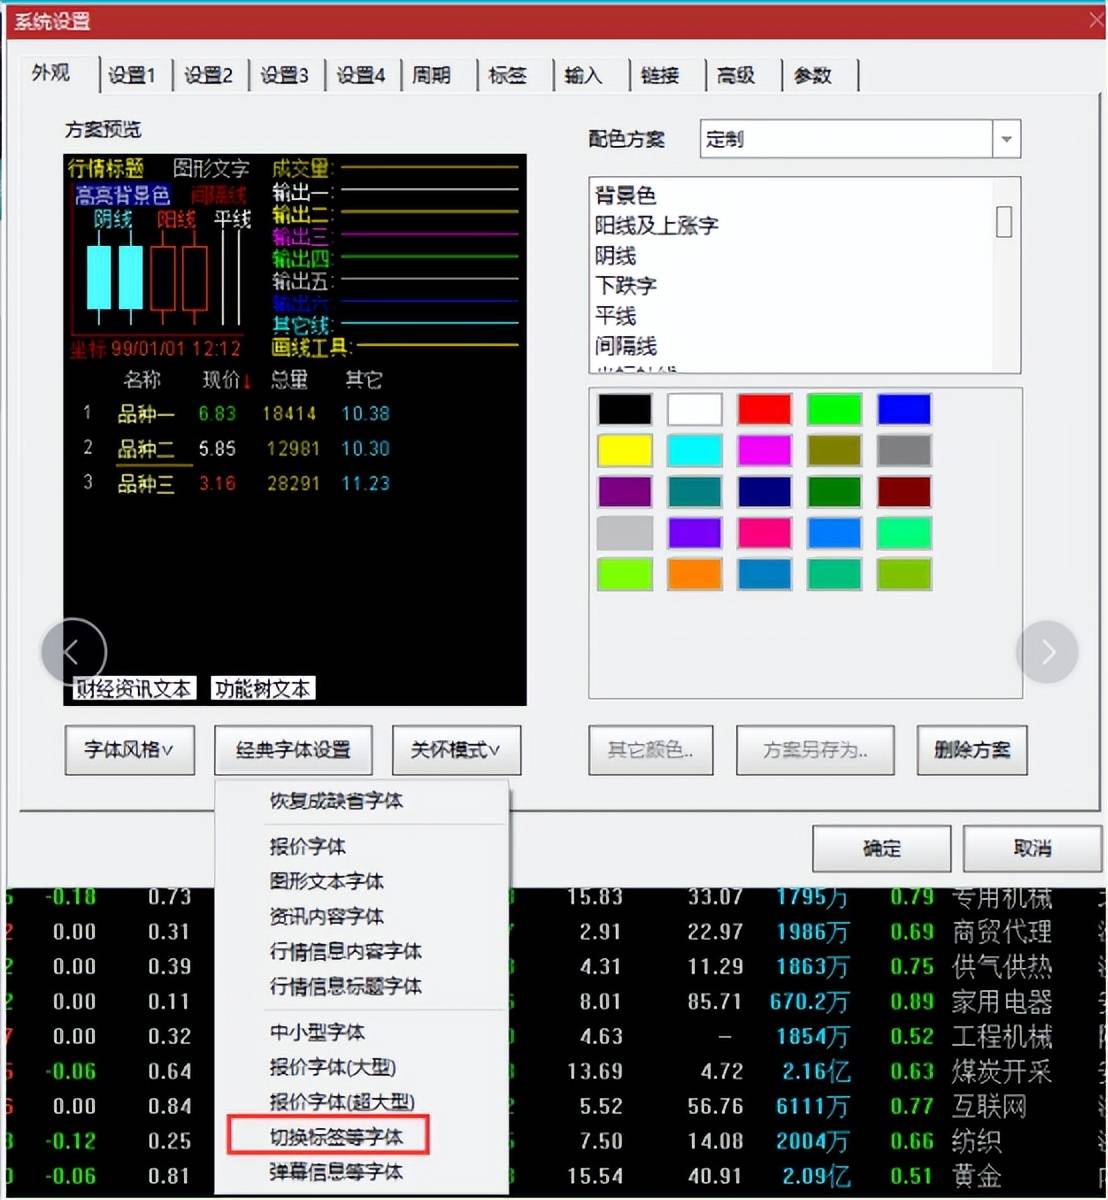Open the 设置3 tab
Image resolution: width=1108 pixels, height=1200 pixels.
pyautogui.click(x=285, y=75)
